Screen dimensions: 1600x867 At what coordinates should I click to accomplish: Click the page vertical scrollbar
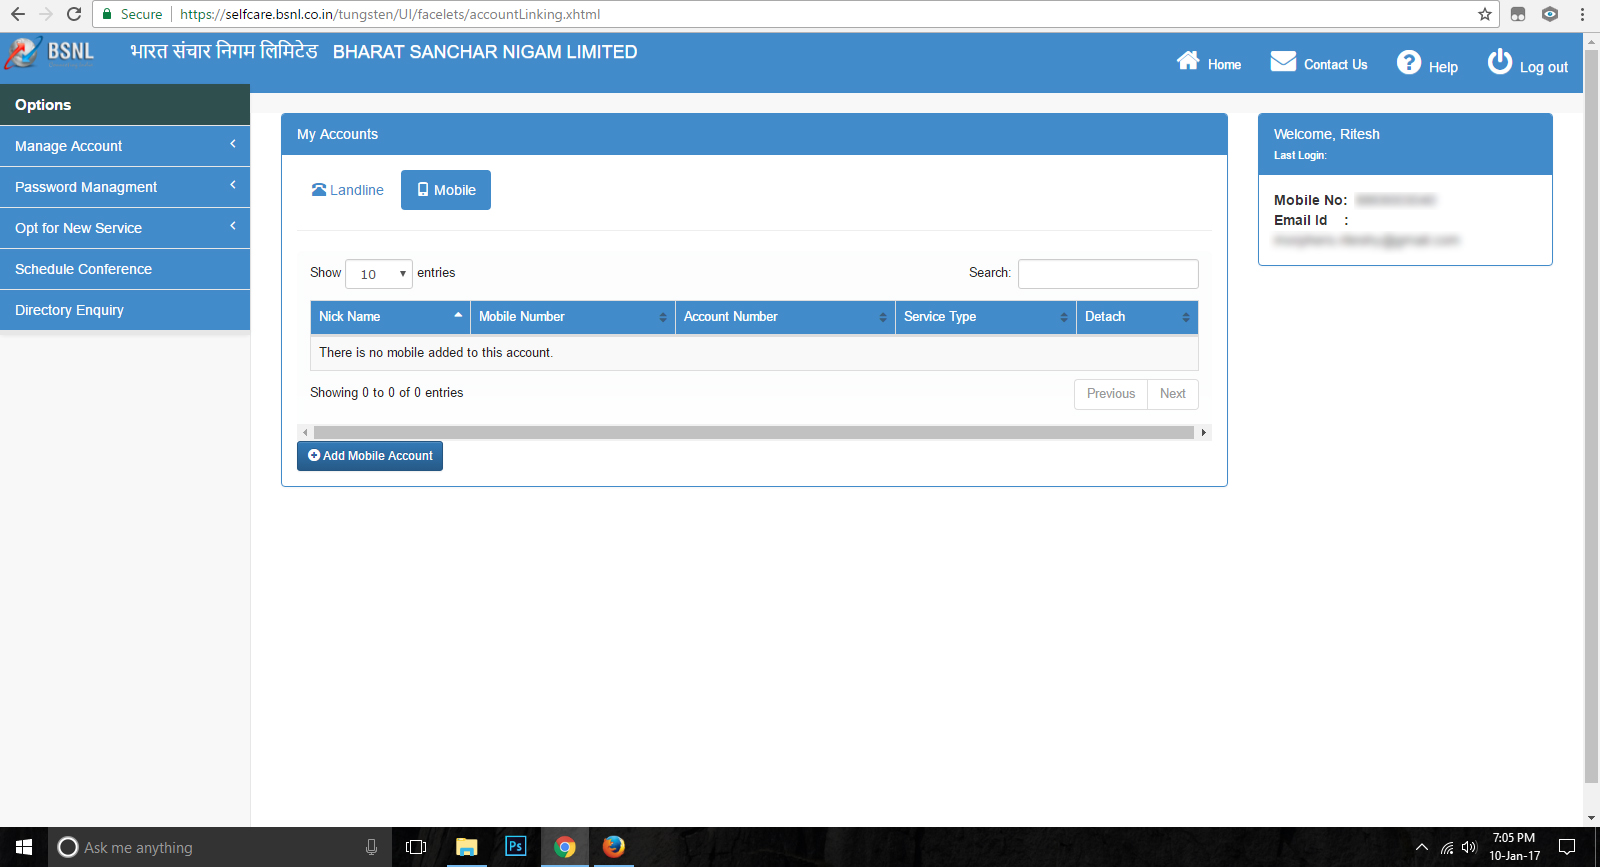(x=1591, y=415)
